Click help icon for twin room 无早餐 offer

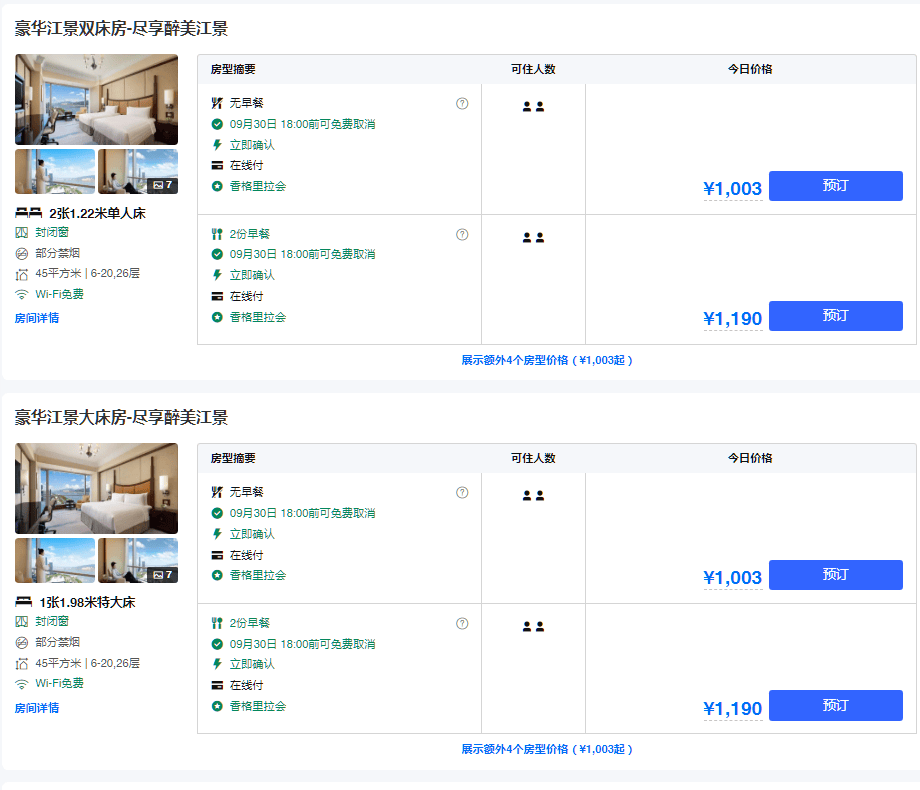(x=462, y=103)
